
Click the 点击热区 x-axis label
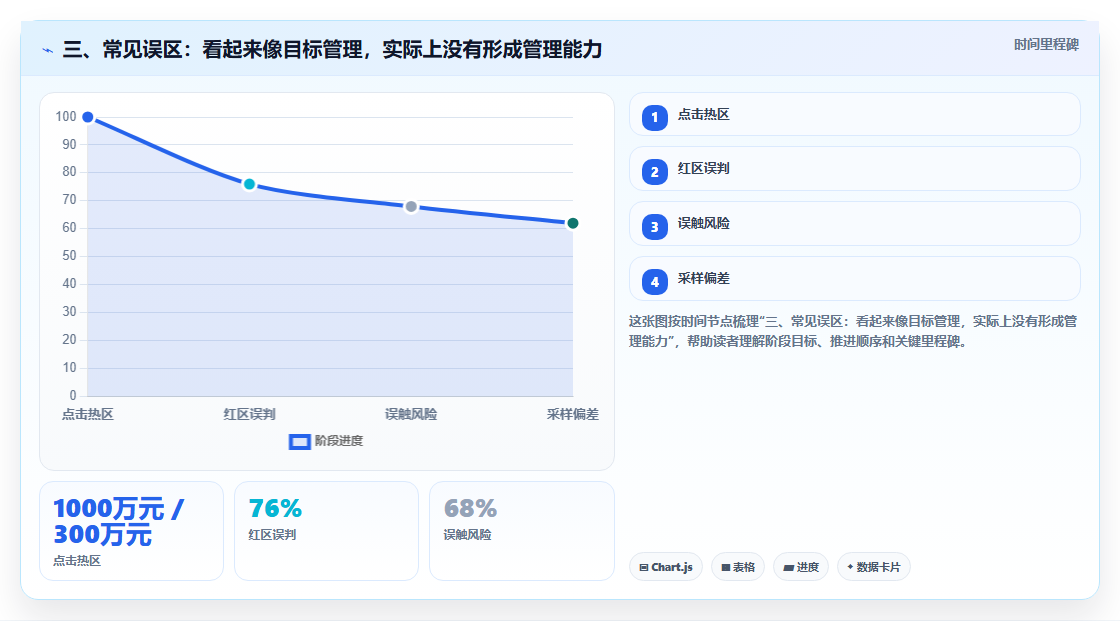tap(88, 414)
